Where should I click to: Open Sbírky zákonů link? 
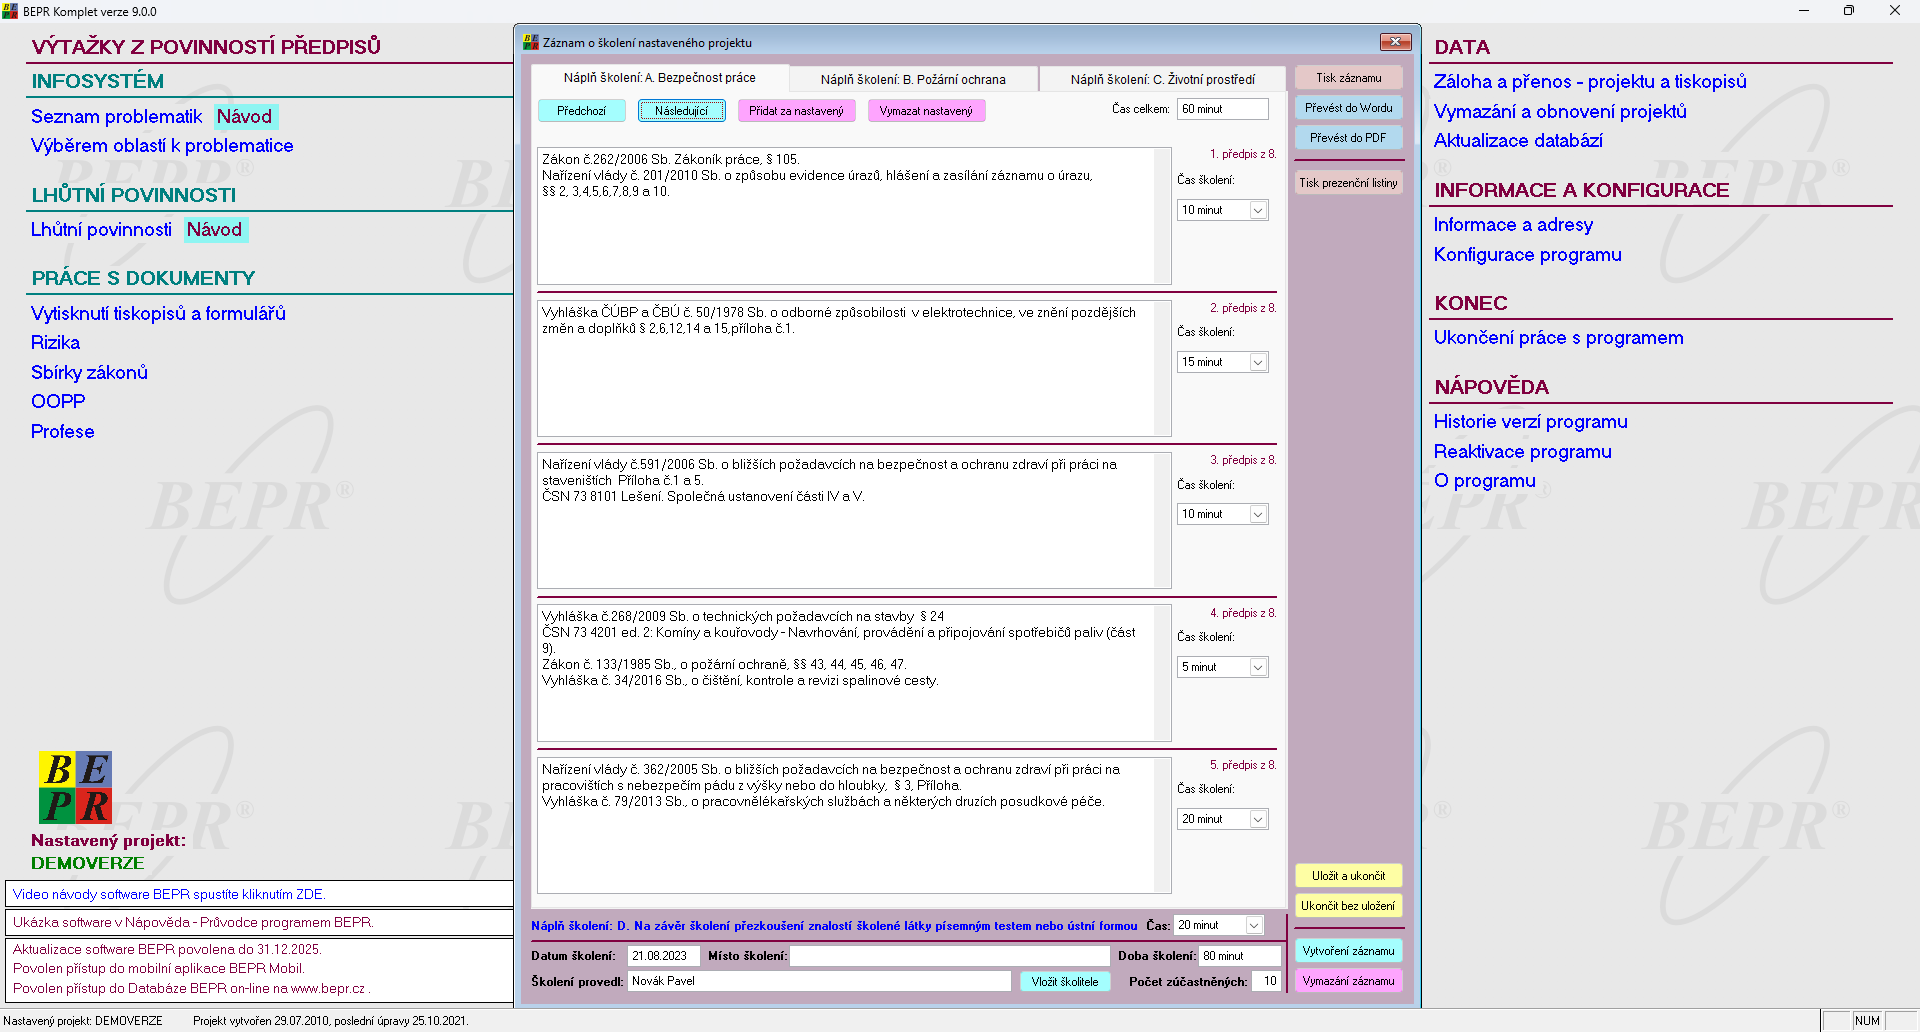[x=89, y=373]
